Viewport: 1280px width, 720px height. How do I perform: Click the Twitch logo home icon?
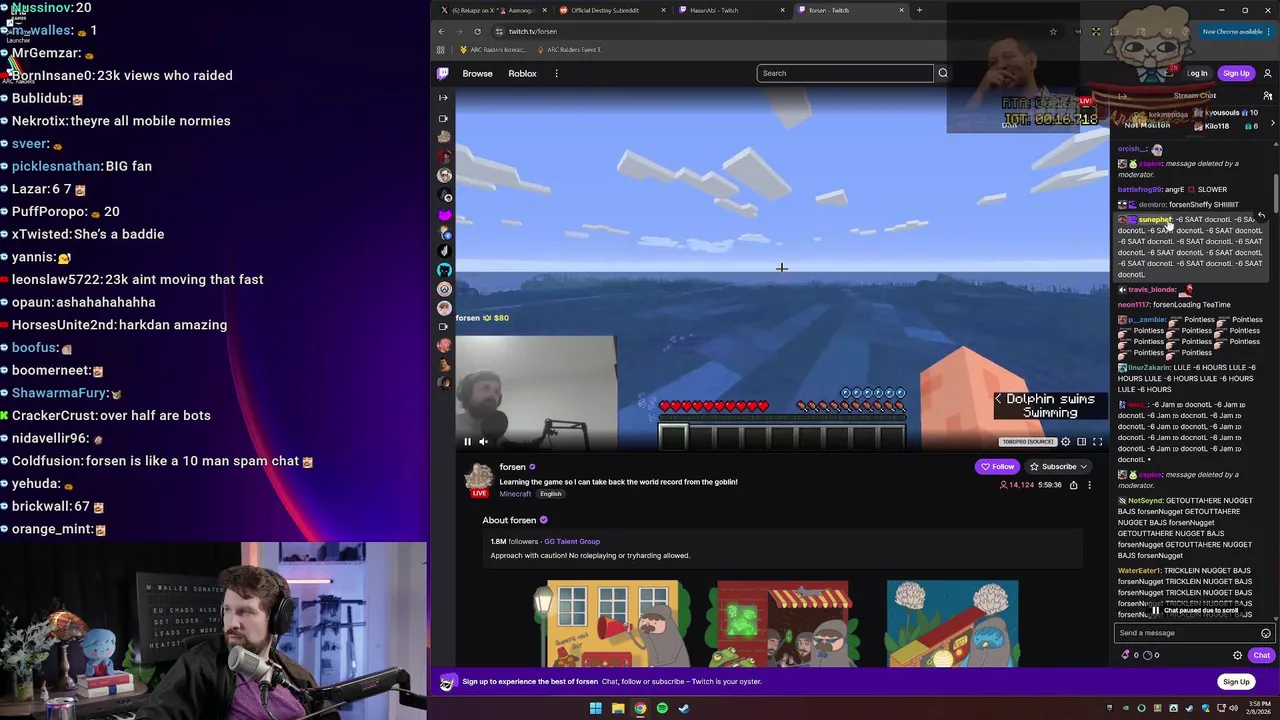click(x=443, y=73)
